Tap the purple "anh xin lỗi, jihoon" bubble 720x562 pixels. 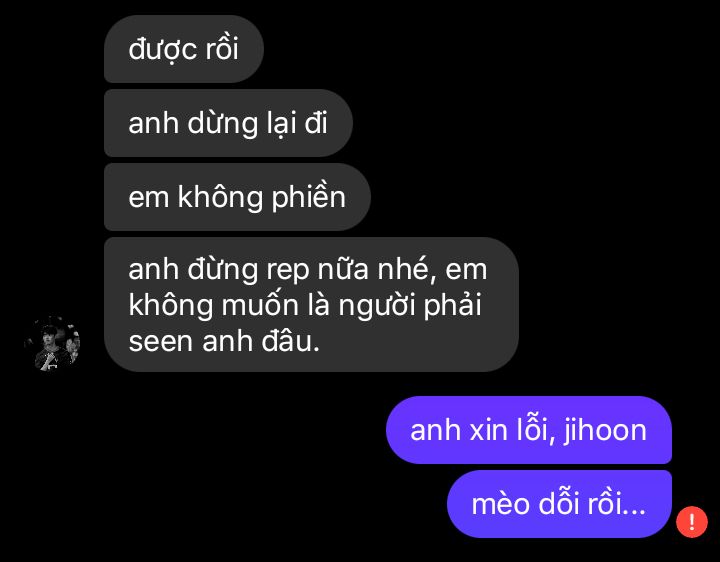[529, 430]
